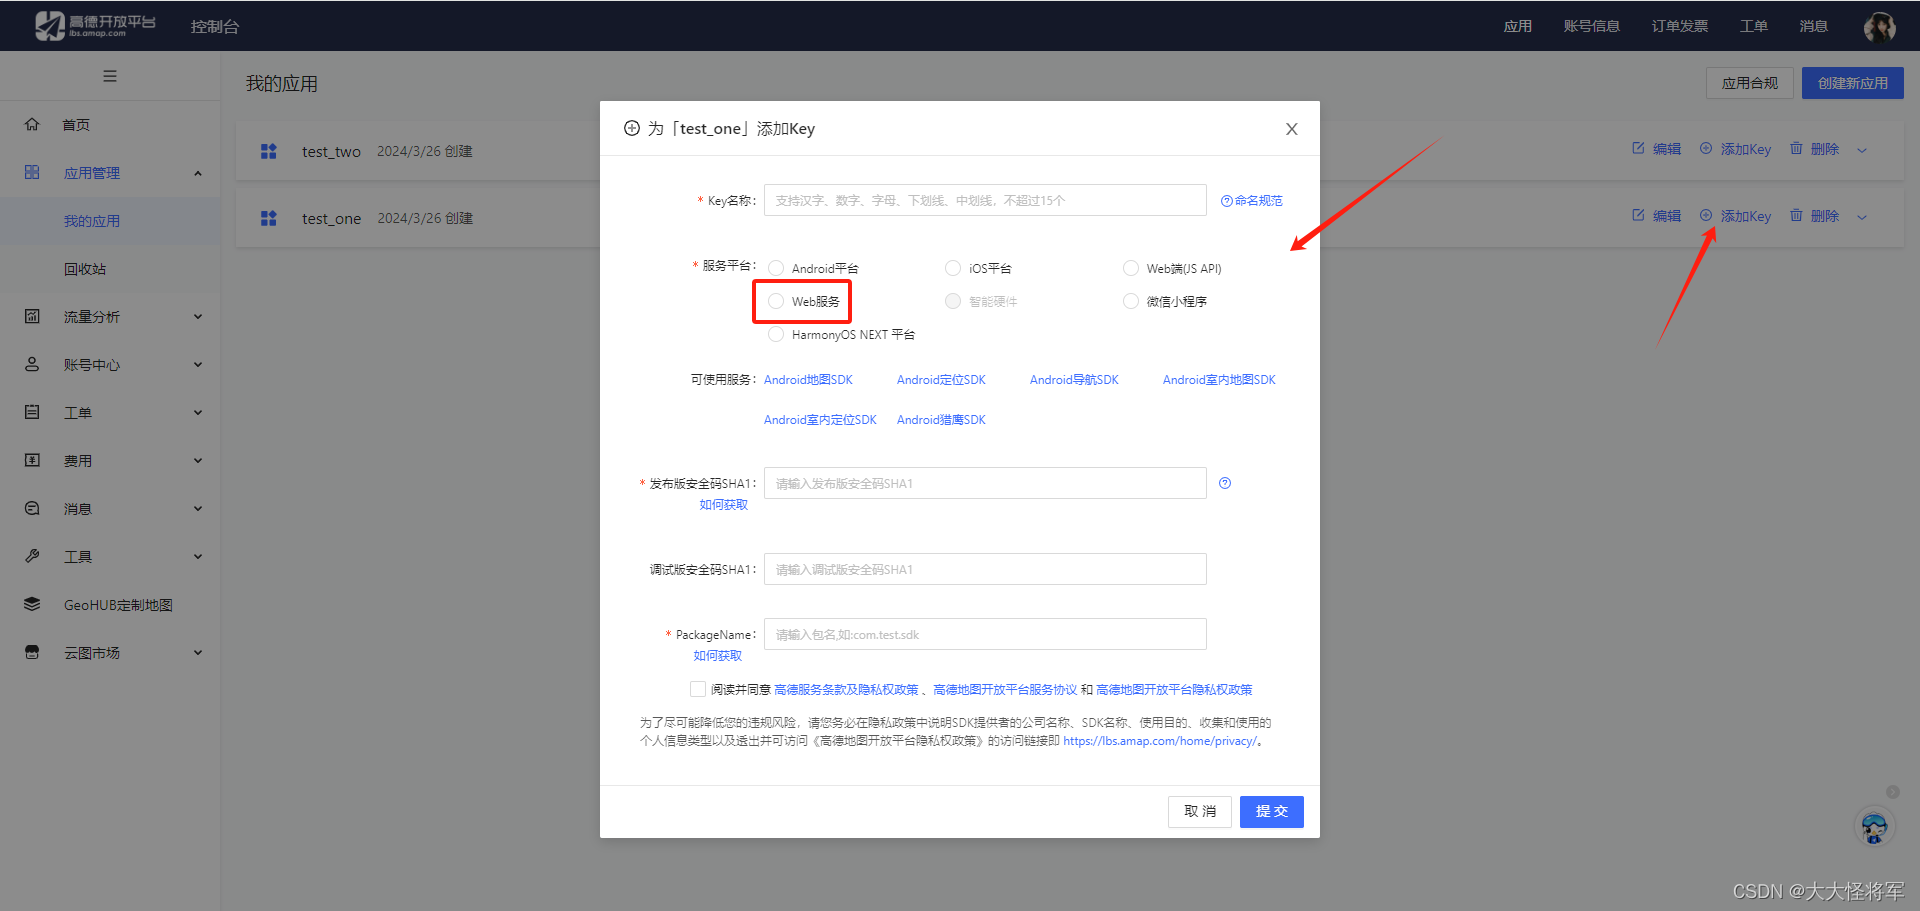Expand the 流量分析 sidebar section

pyautogui.click(x=198, y=317)
